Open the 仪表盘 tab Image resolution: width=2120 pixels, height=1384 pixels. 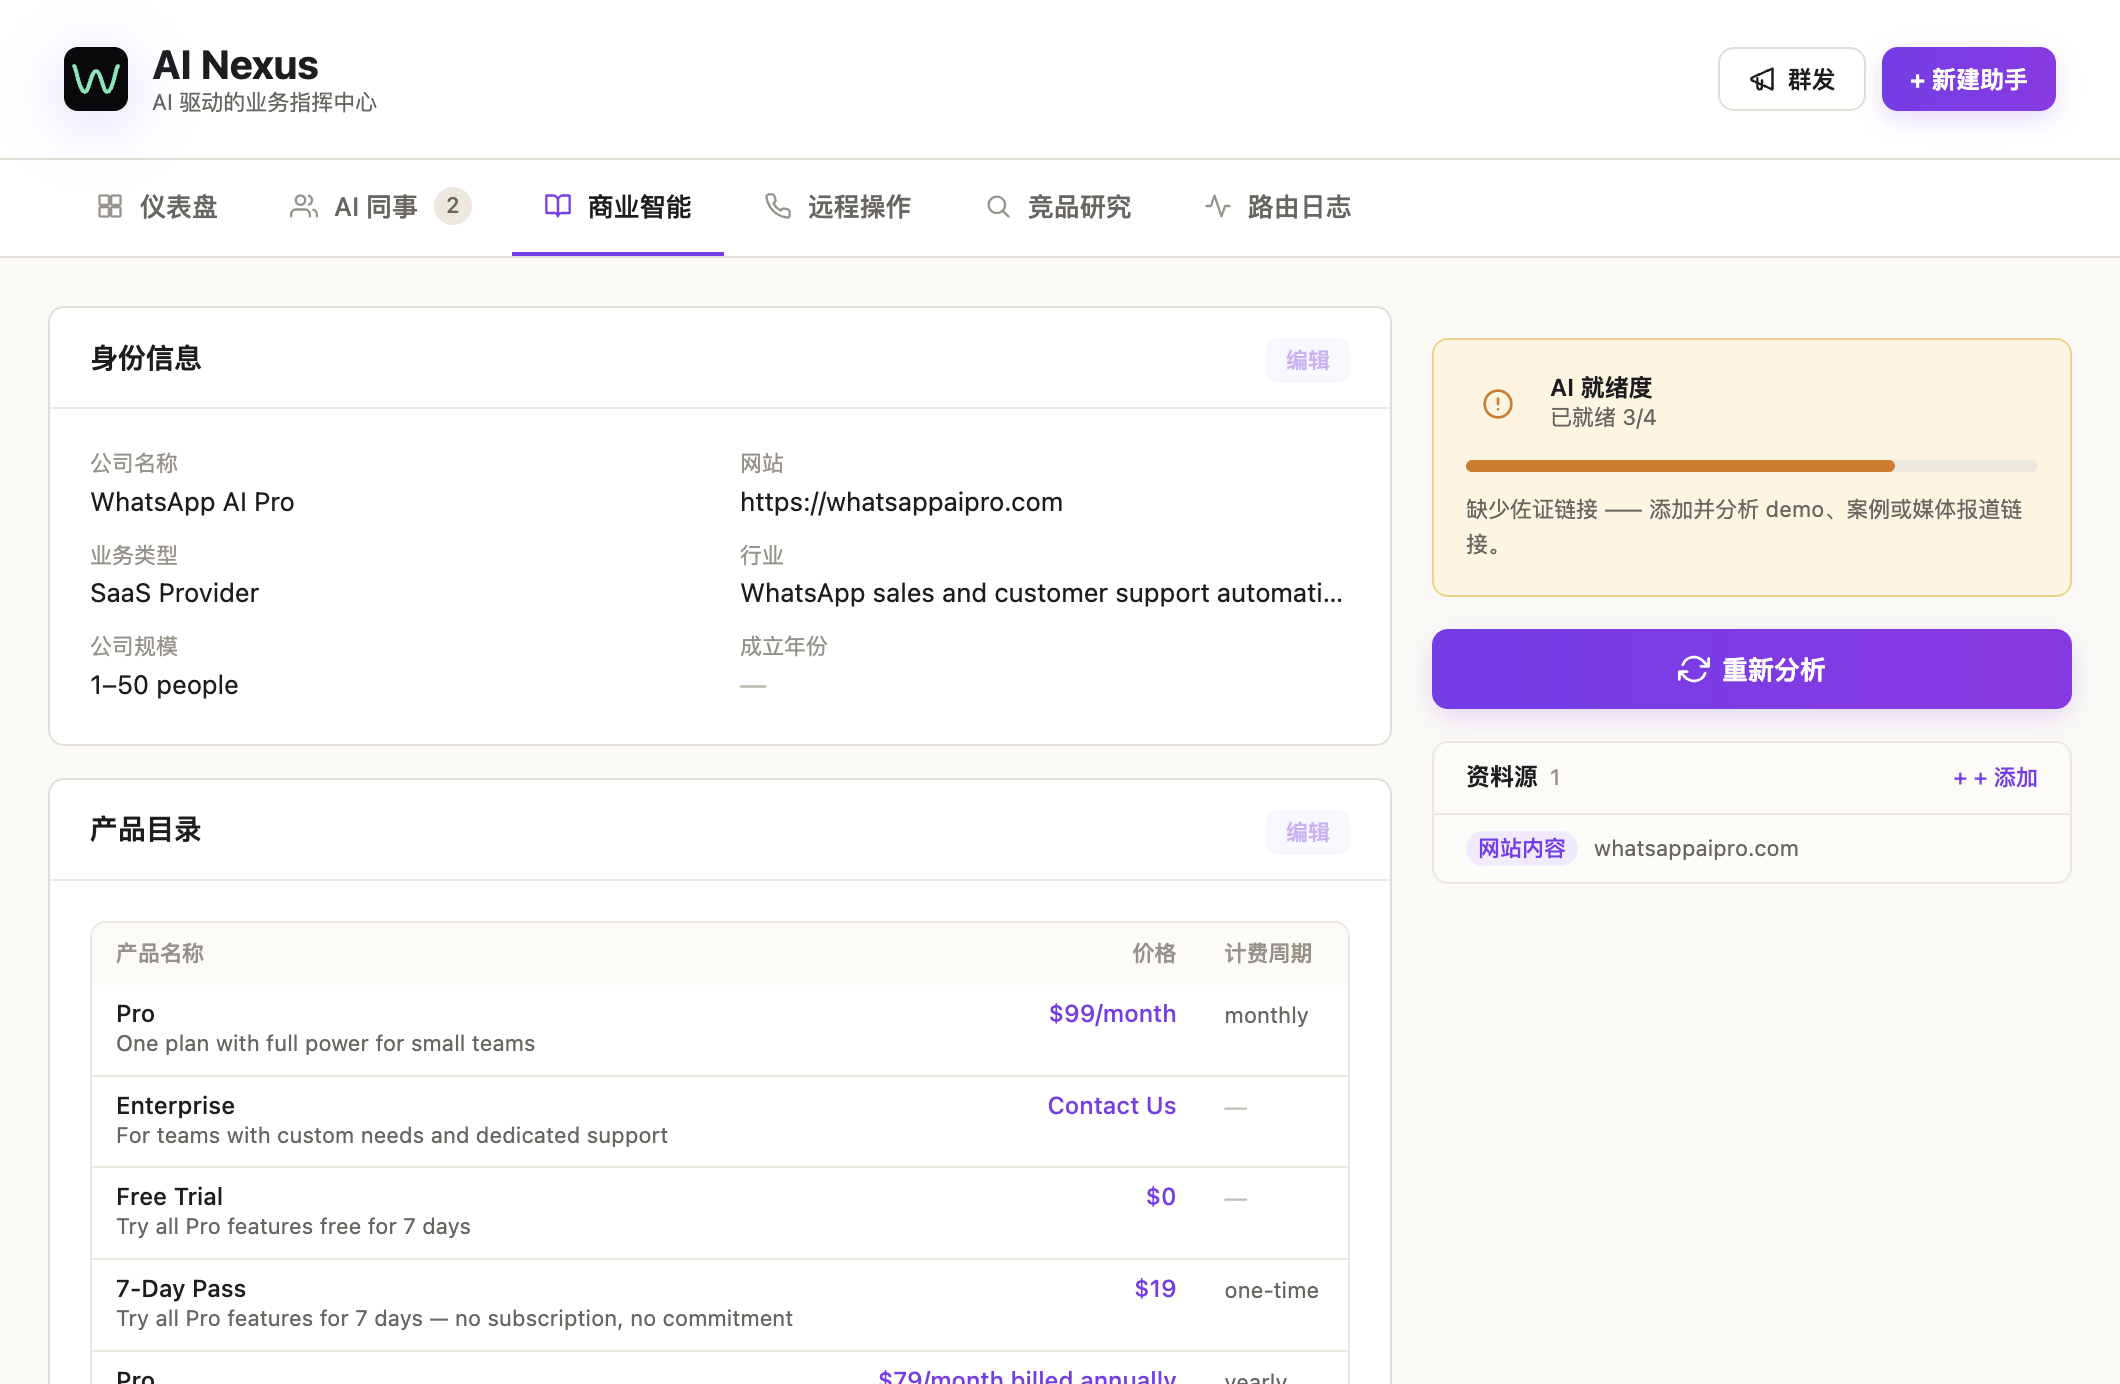pos(158,207)
